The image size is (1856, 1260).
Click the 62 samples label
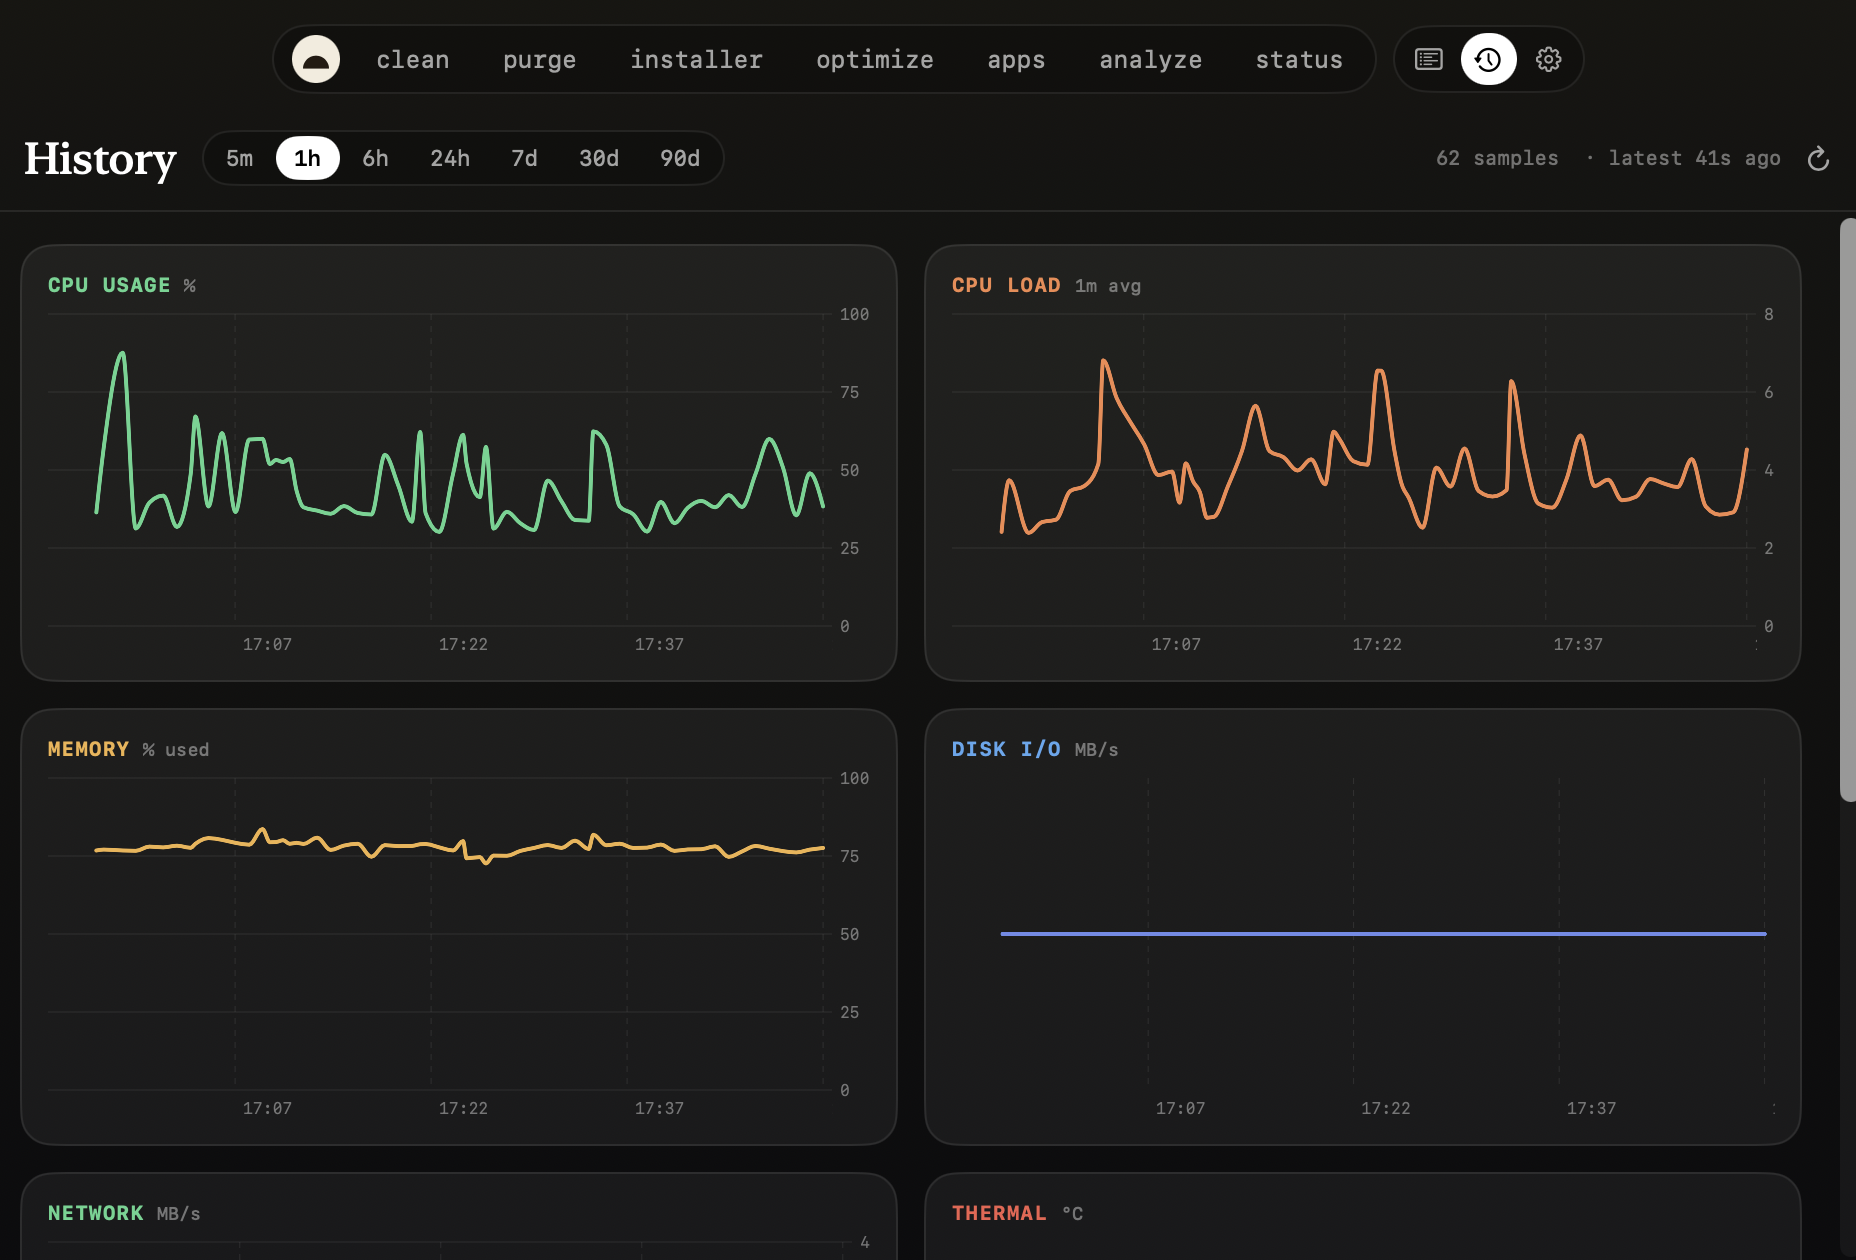coord(1497,158)
